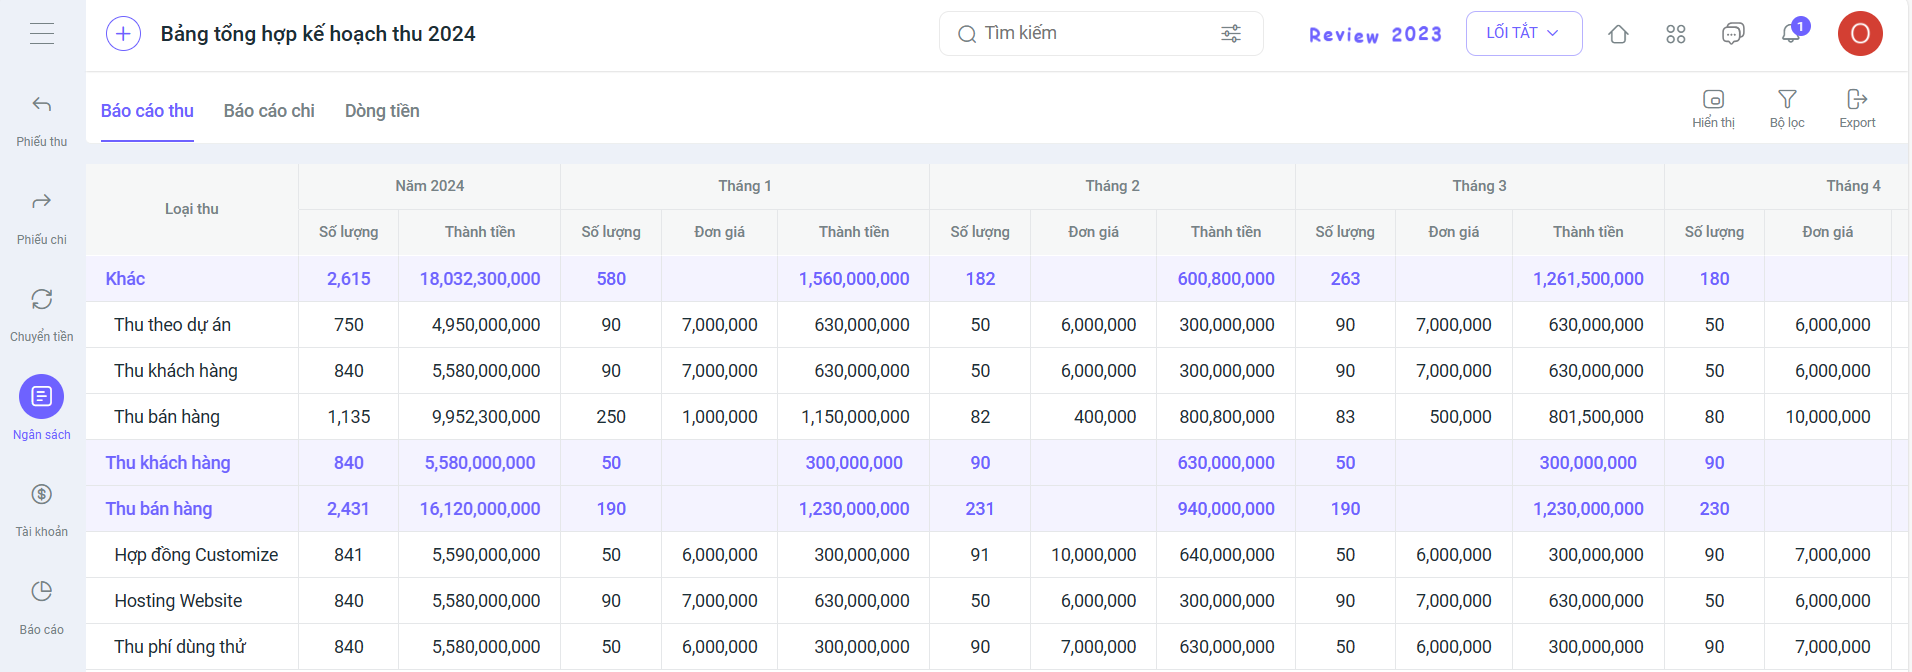This screenshot has height=672, width=1912.
Task: Open the notifications bell
Action: 1791,34
